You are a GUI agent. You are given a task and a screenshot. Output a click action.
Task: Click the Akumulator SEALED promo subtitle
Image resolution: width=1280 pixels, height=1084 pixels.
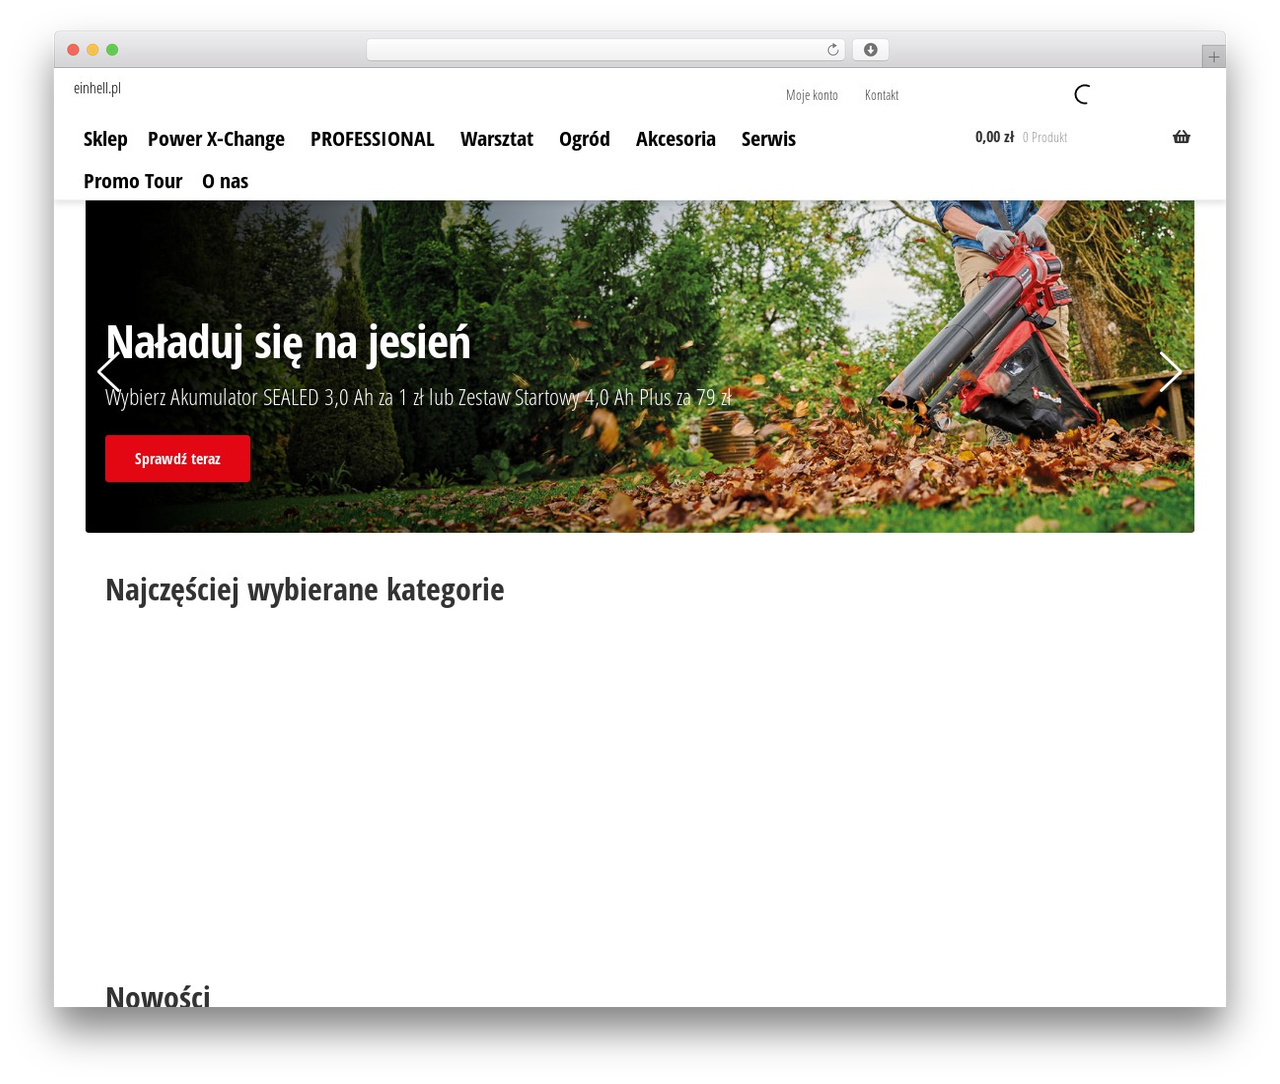(x=418, y=398)
